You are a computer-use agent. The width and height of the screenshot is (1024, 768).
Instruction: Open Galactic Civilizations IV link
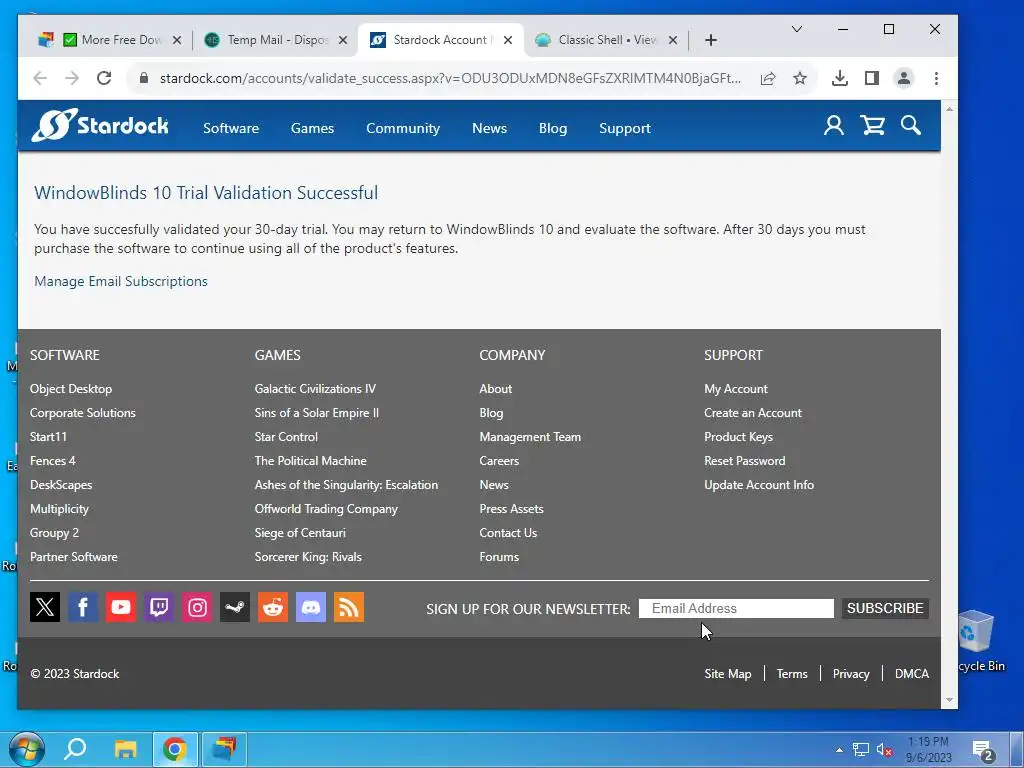(315, 389)
